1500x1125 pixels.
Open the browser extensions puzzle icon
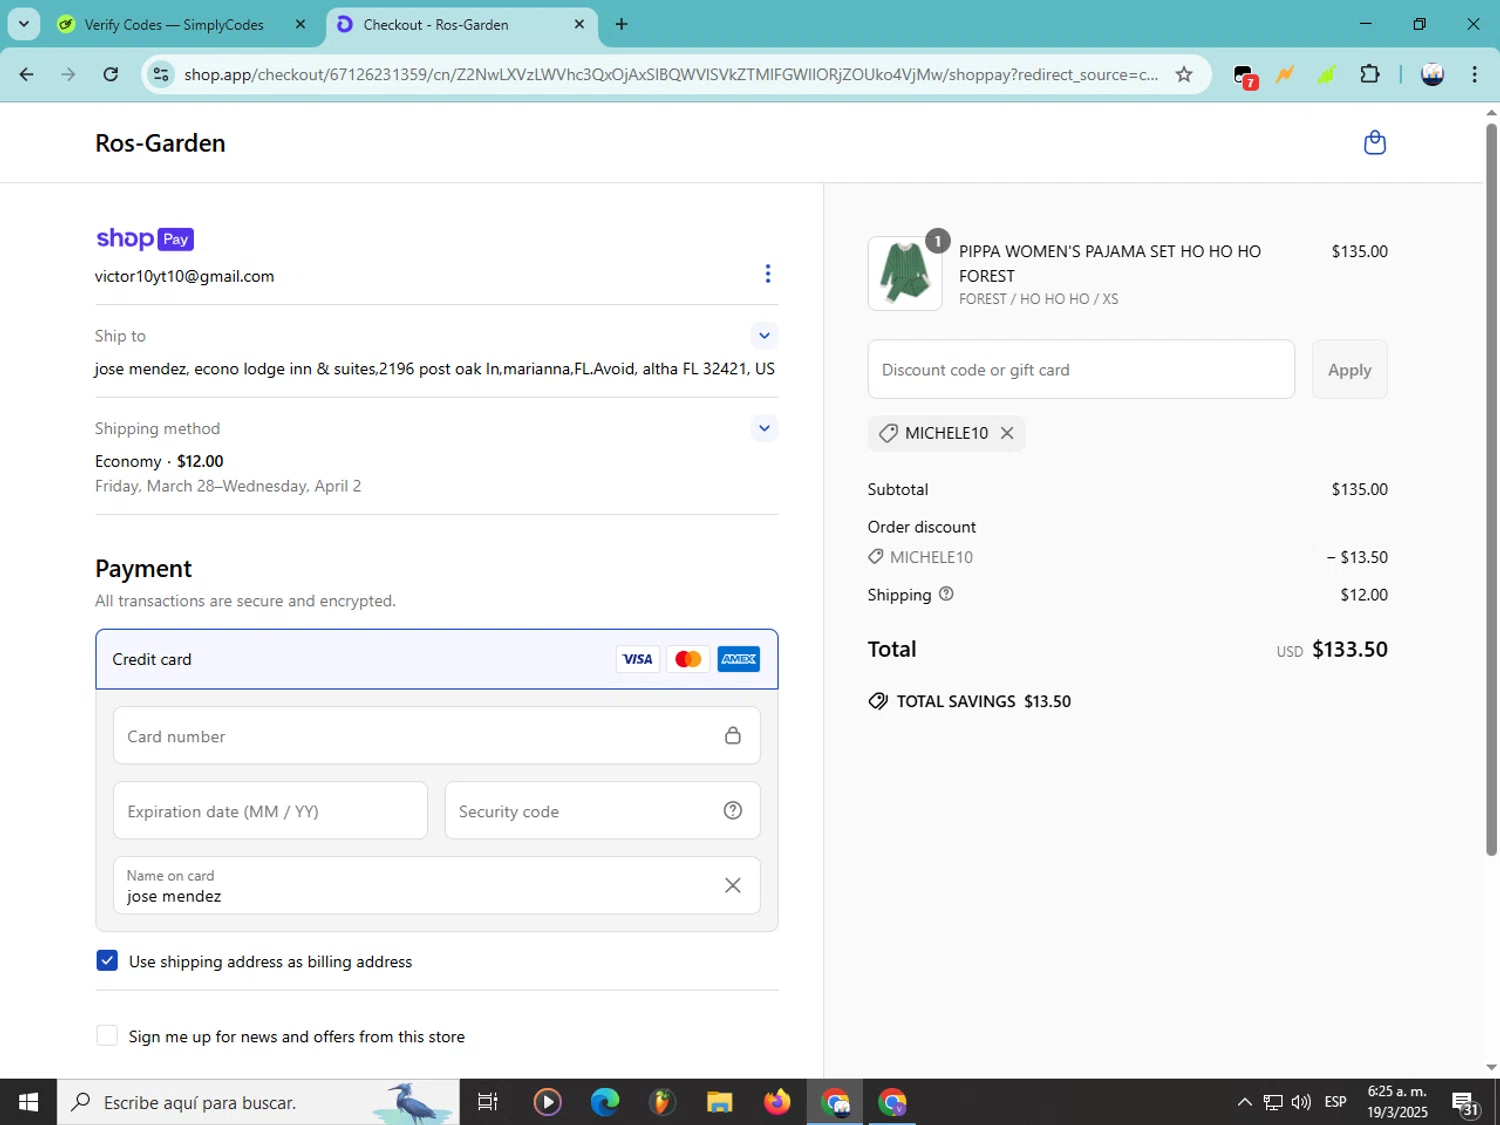pyautogui.click(x=1370, y=74)
